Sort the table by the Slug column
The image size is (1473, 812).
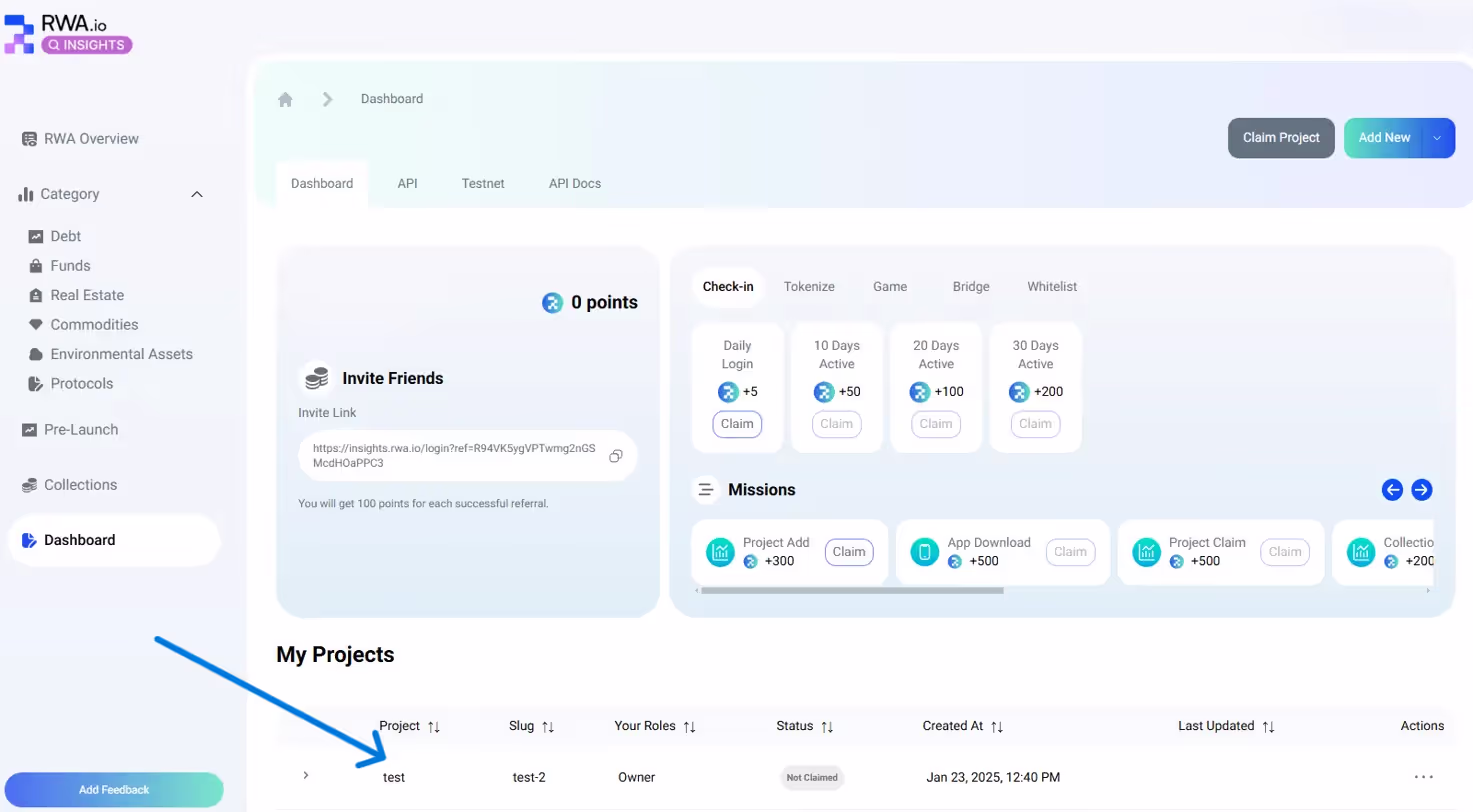[x=547, y=727]
